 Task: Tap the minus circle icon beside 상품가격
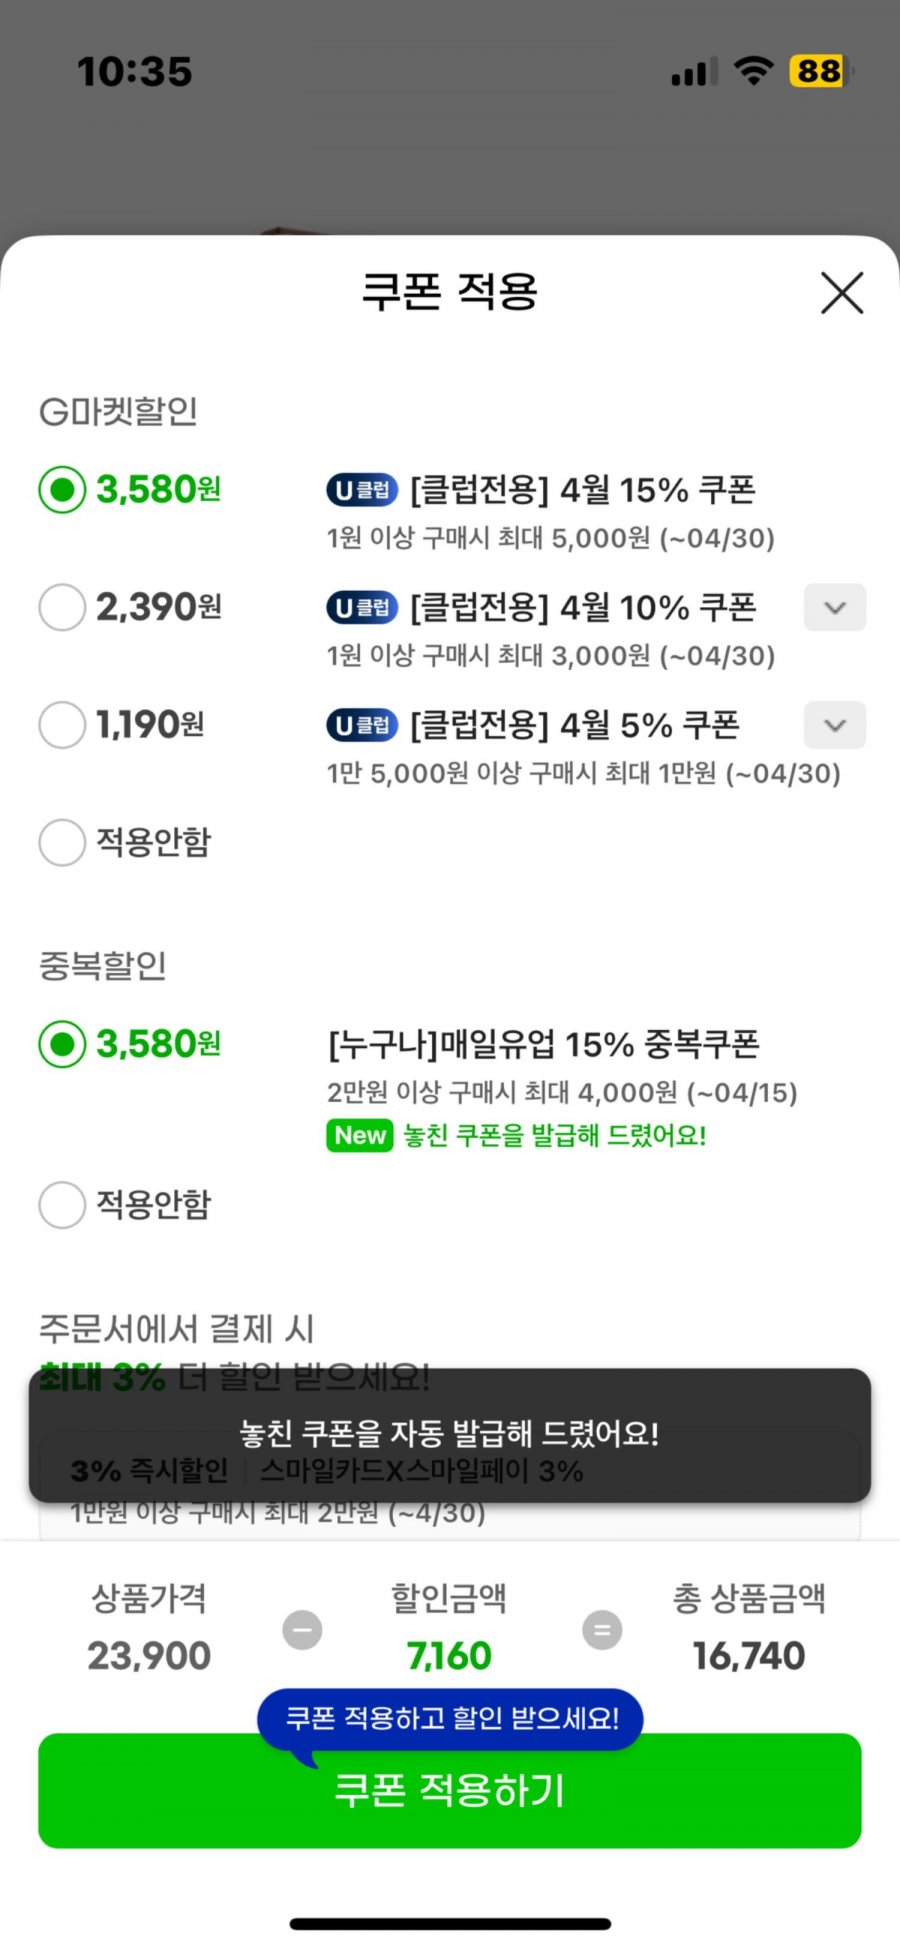coord(302,1630)
